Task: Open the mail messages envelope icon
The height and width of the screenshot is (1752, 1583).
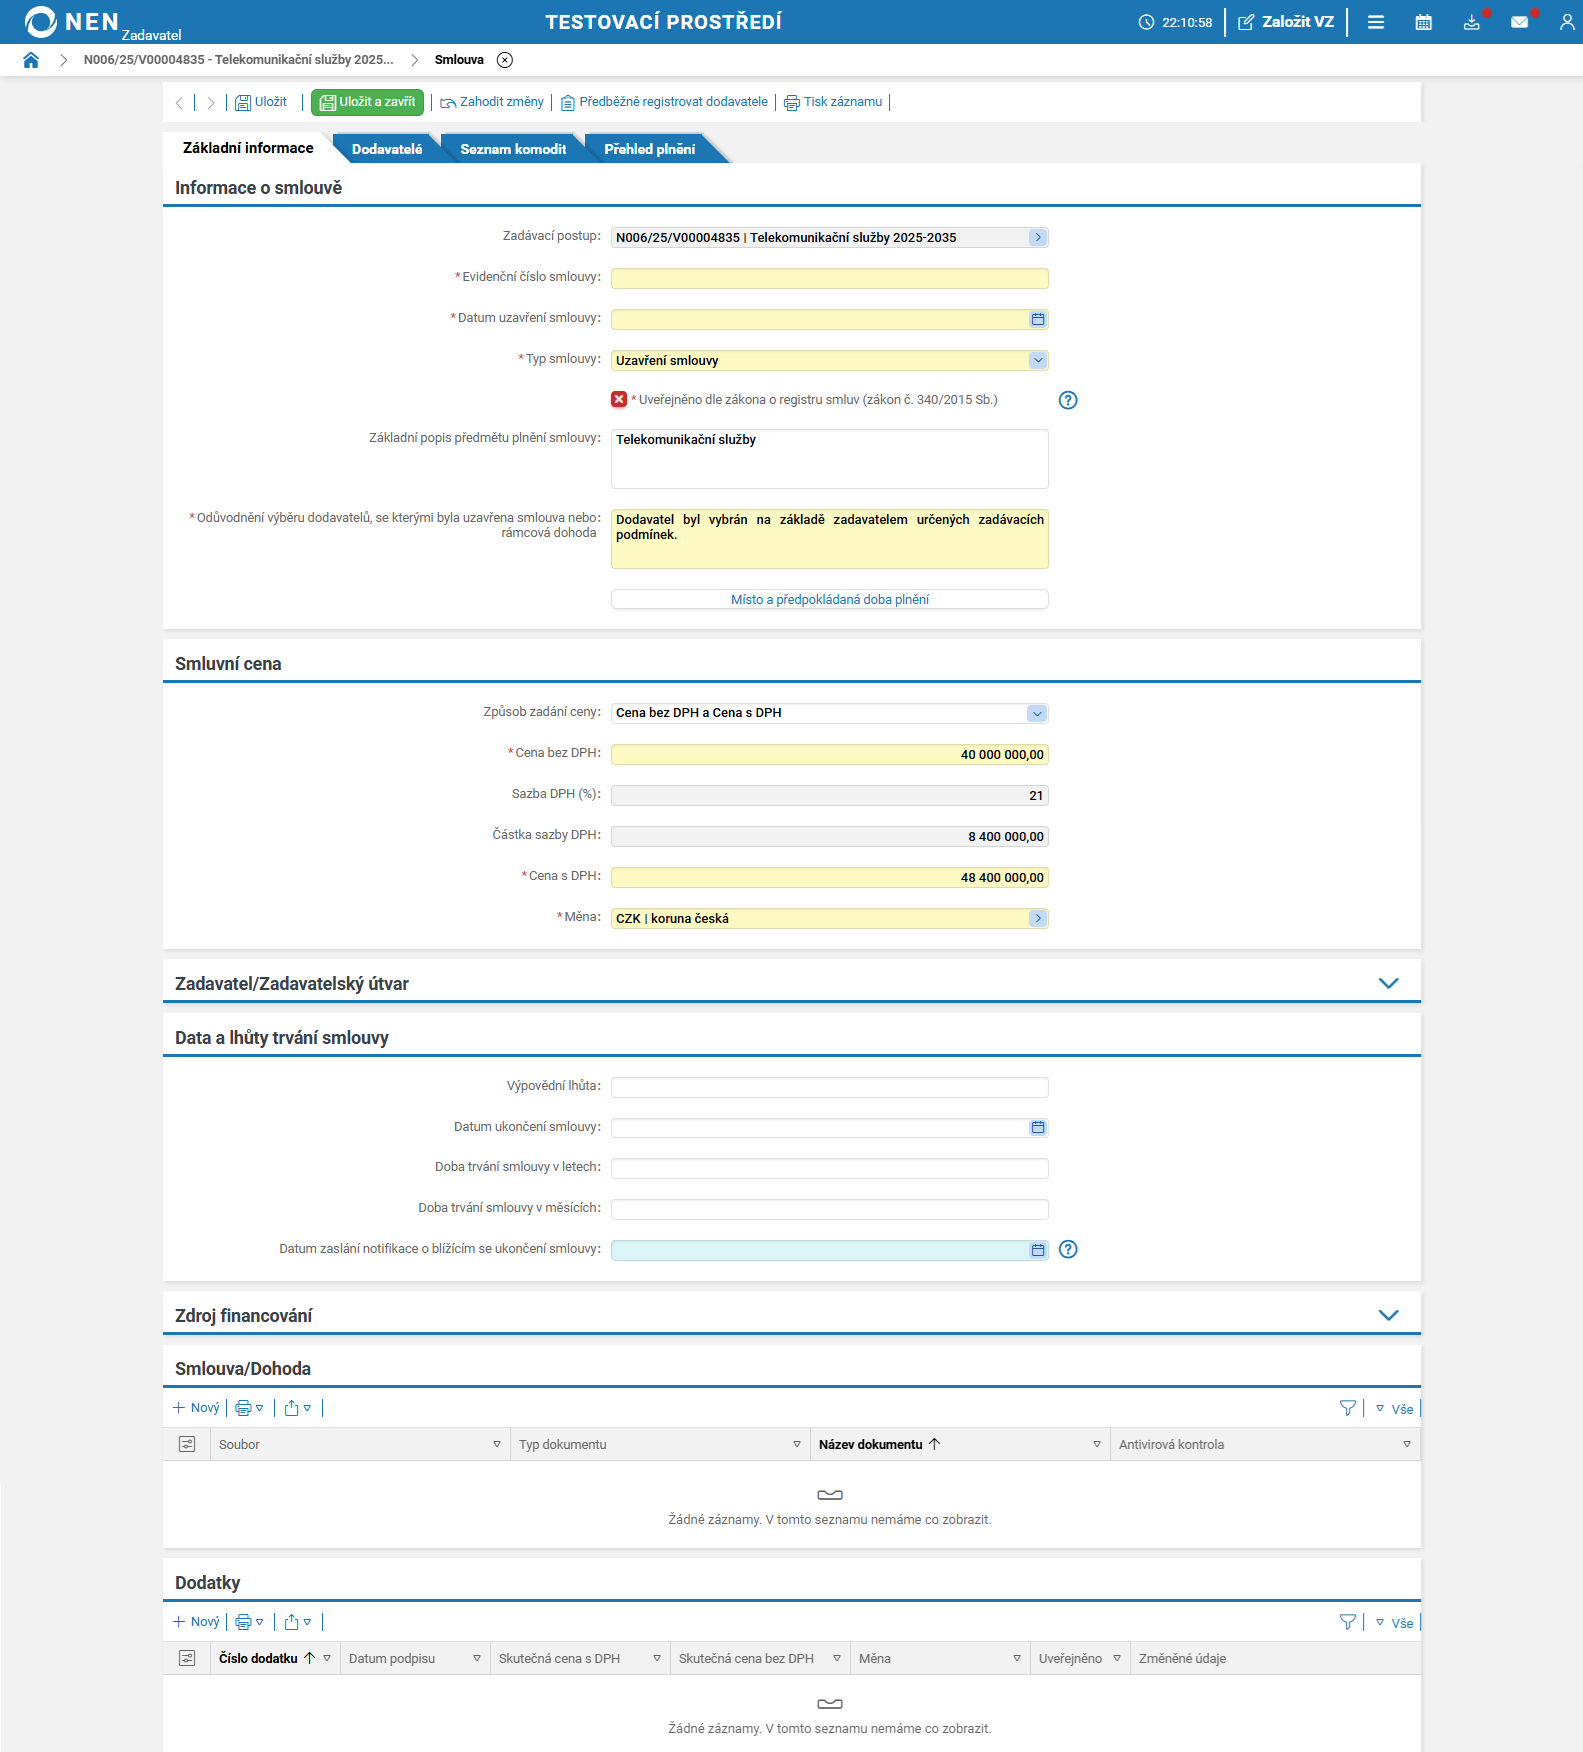Action: coord(1520,22)
